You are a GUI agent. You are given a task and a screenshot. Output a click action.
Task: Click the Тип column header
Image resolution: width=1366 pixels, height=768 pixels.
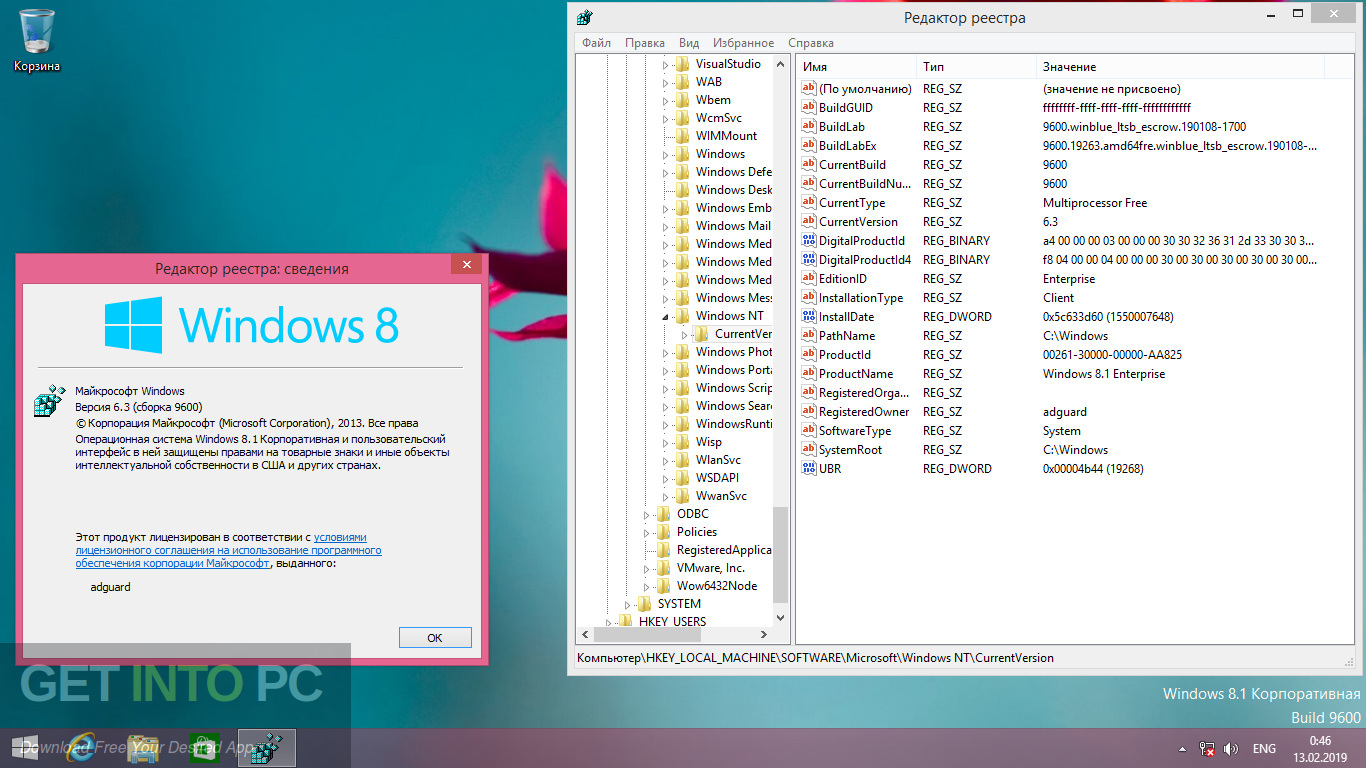click(x=977, y=66)
